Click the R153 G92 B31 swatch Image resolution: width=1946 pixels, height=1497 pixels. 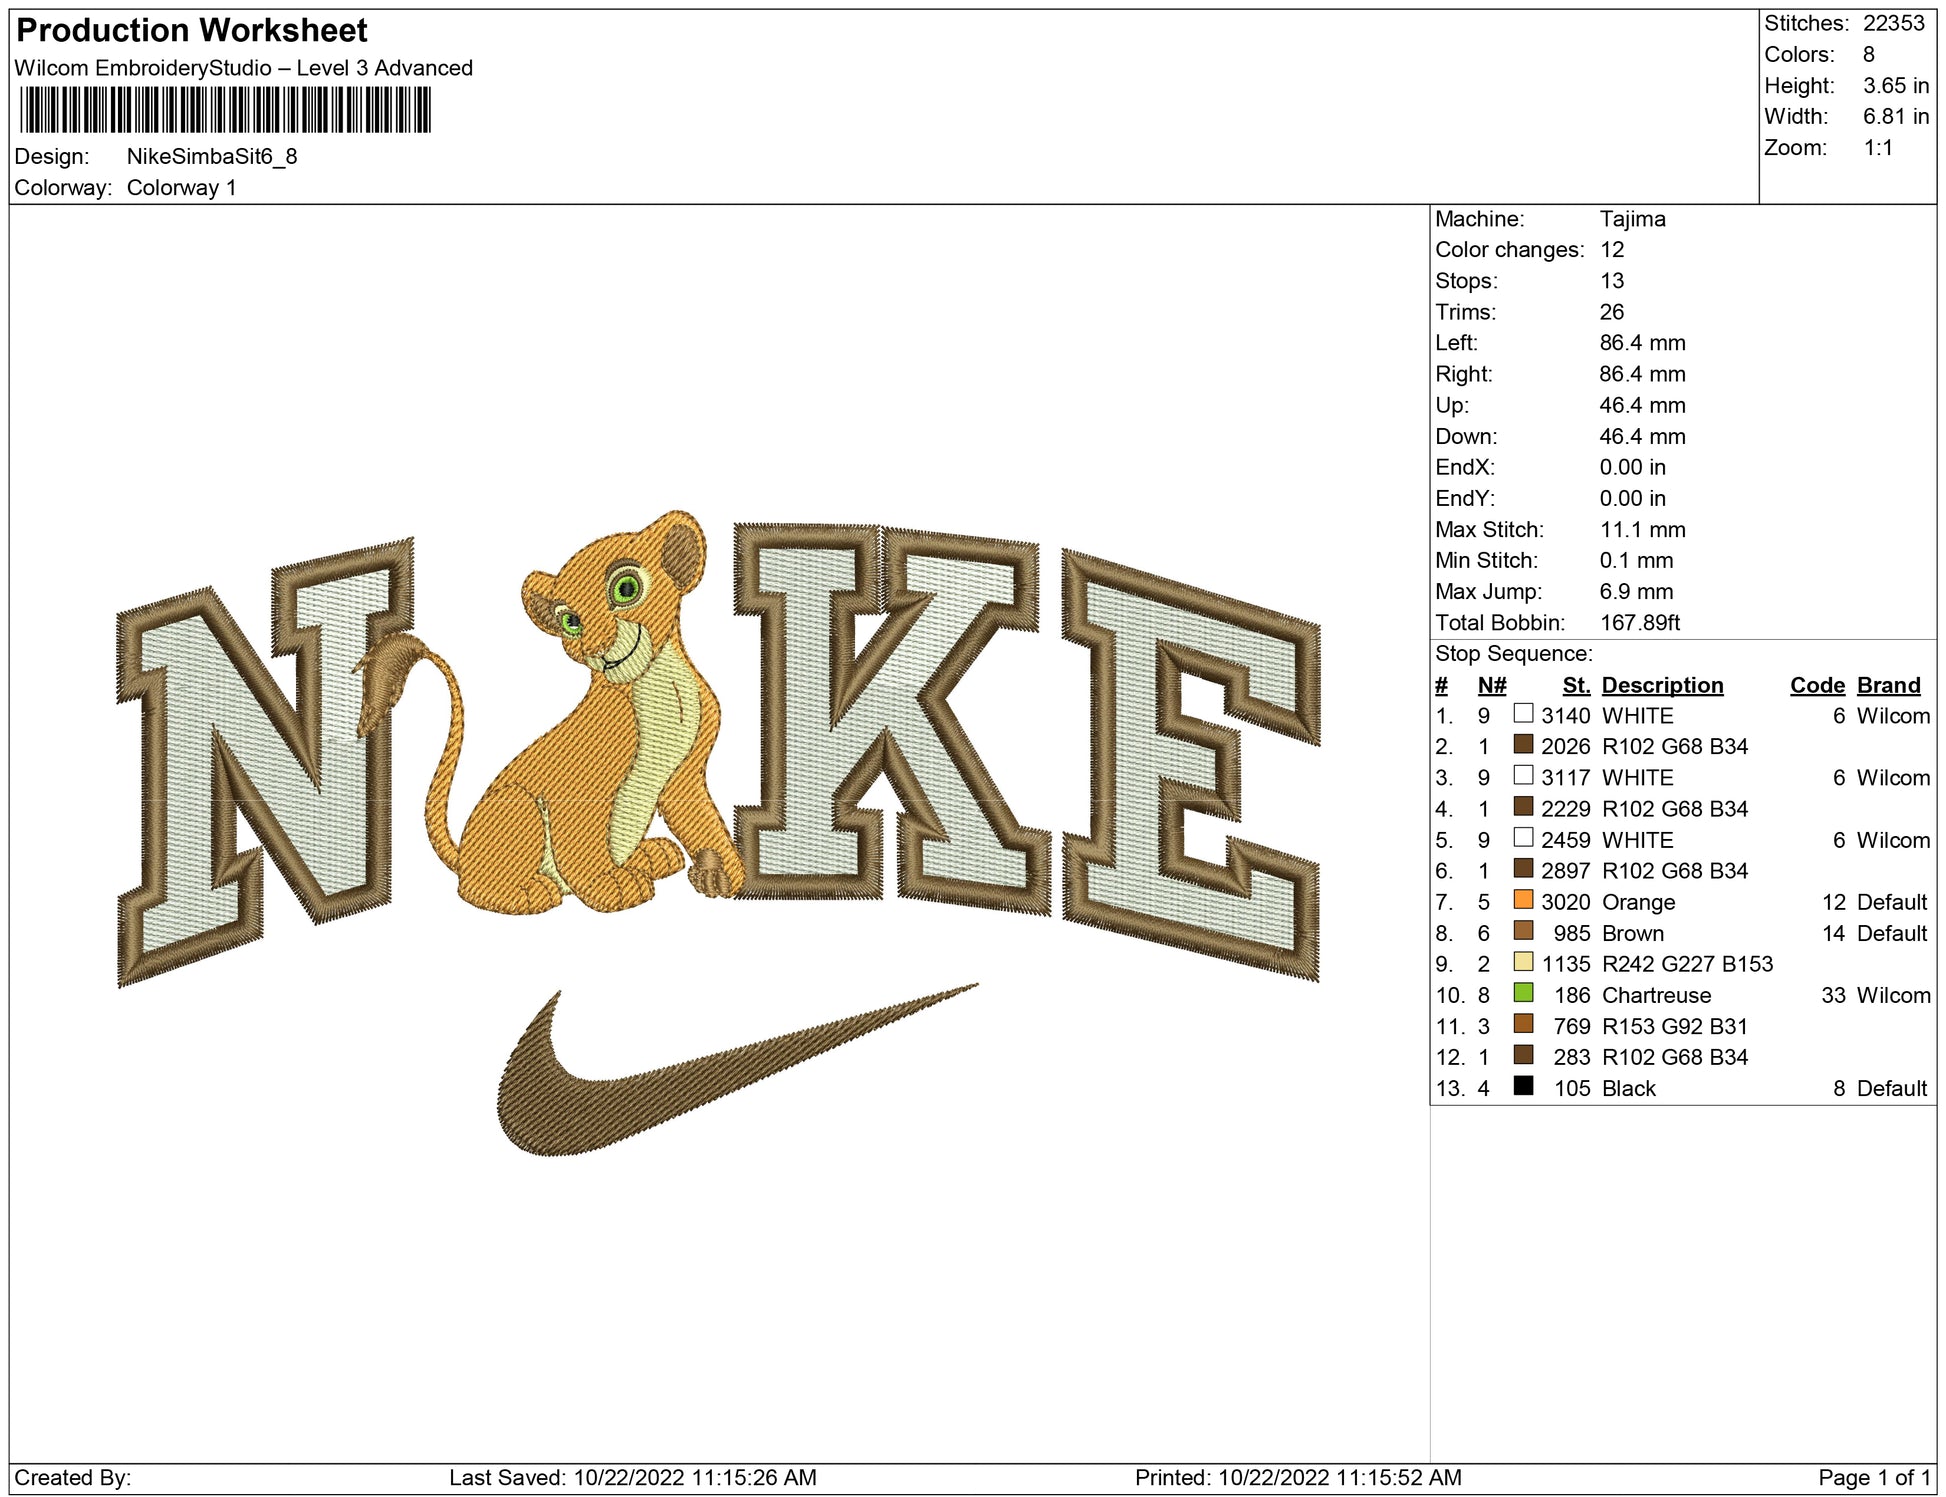[1523, 1024]
